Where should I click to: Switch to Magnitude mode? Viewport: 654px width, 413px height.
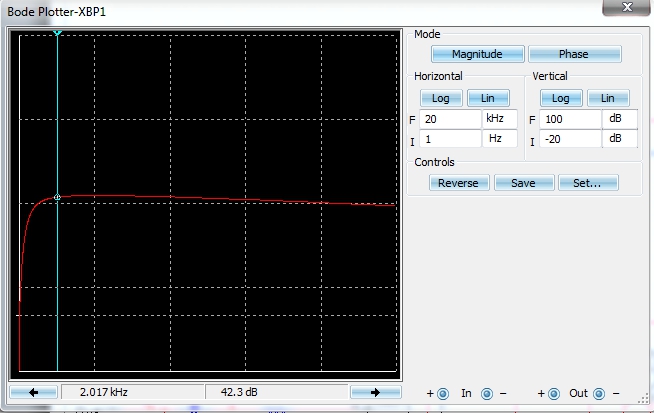pyautogui.click(x=476, y=54)
